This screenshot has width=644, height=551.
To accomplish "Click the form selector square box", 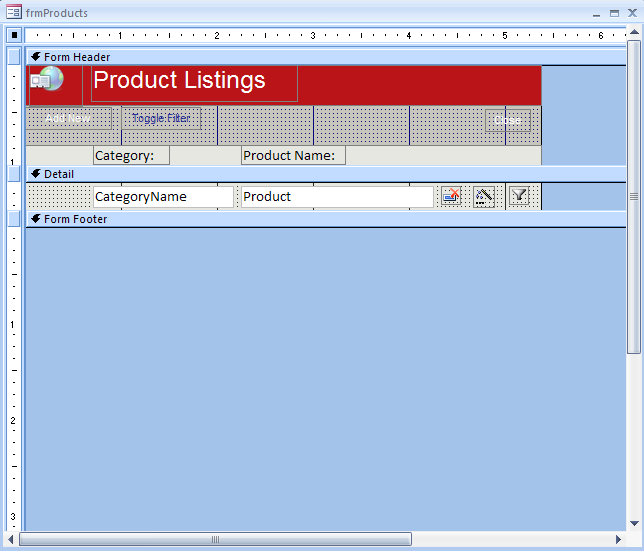I will point(14,35).
